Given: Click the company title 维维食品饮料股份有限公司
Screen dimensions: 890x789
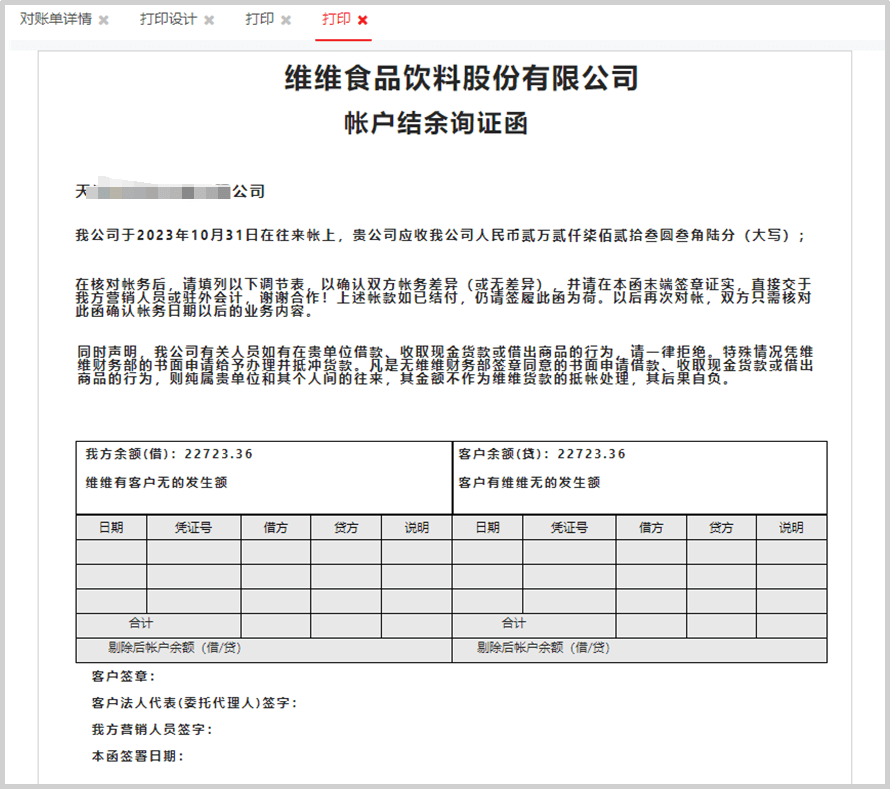Looking at the screenshot, I should point(461,78).
